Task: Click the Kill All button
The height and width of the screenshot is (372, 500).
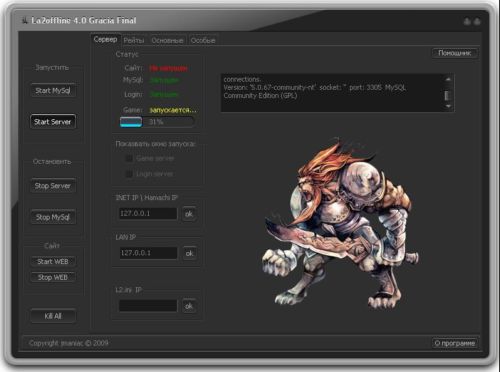Action: [x=53, y=316]
